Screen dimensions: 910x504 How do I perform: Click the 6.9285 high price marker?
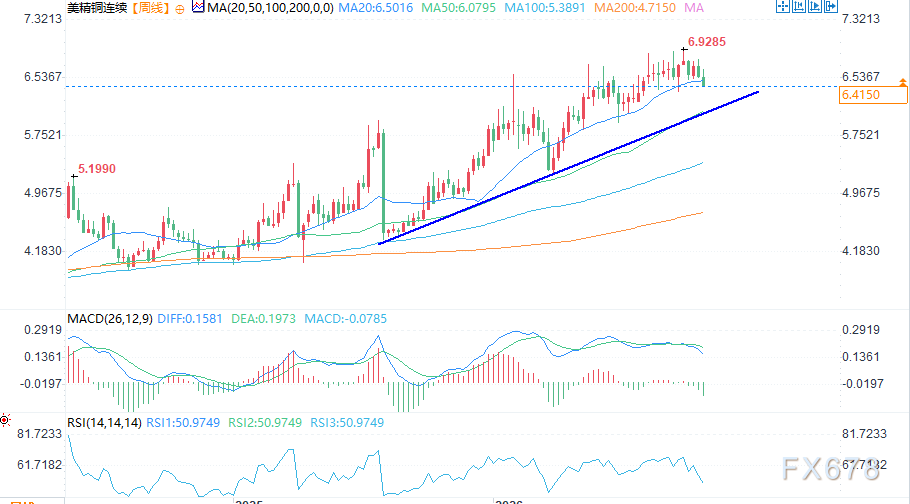point(706,42)
